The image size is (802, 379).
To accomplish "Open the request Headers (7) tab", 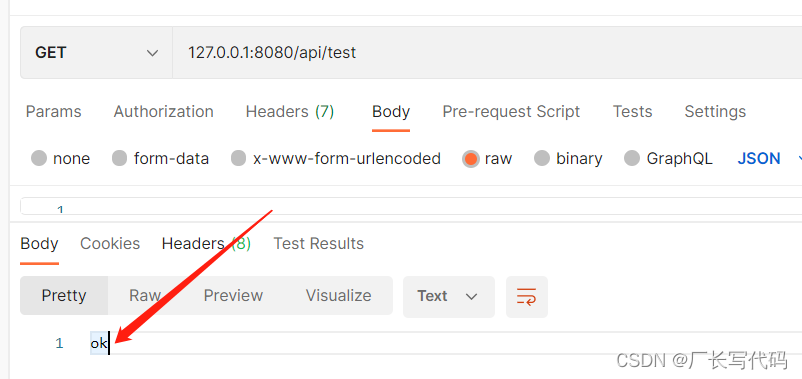I will click(x=290, y=112).
